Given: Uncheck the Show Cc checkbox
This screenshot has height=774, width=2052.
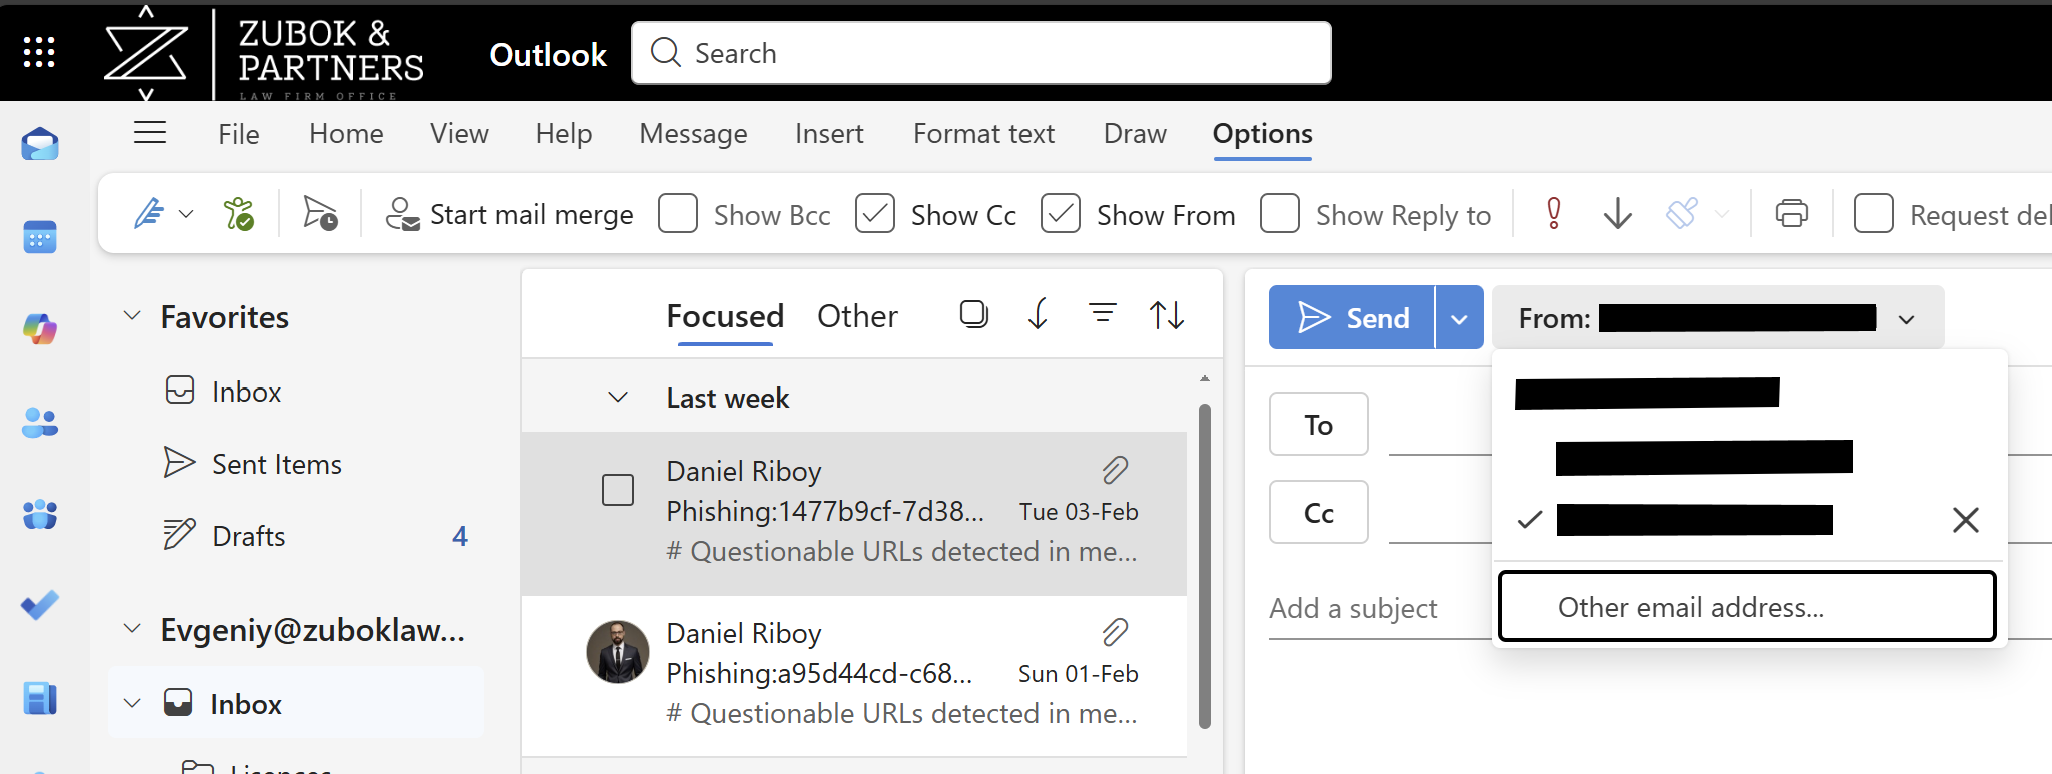Looking at the screenshot, I should point(875,214).
